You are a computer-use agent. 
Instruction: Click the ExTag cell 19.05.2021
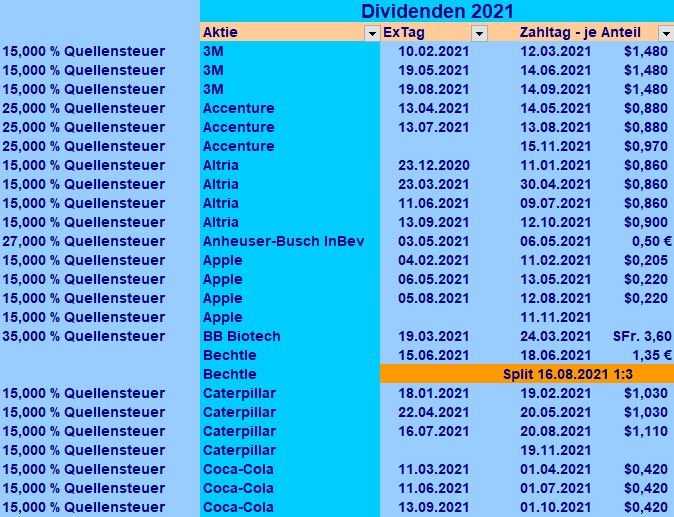[x=433, y=70]
